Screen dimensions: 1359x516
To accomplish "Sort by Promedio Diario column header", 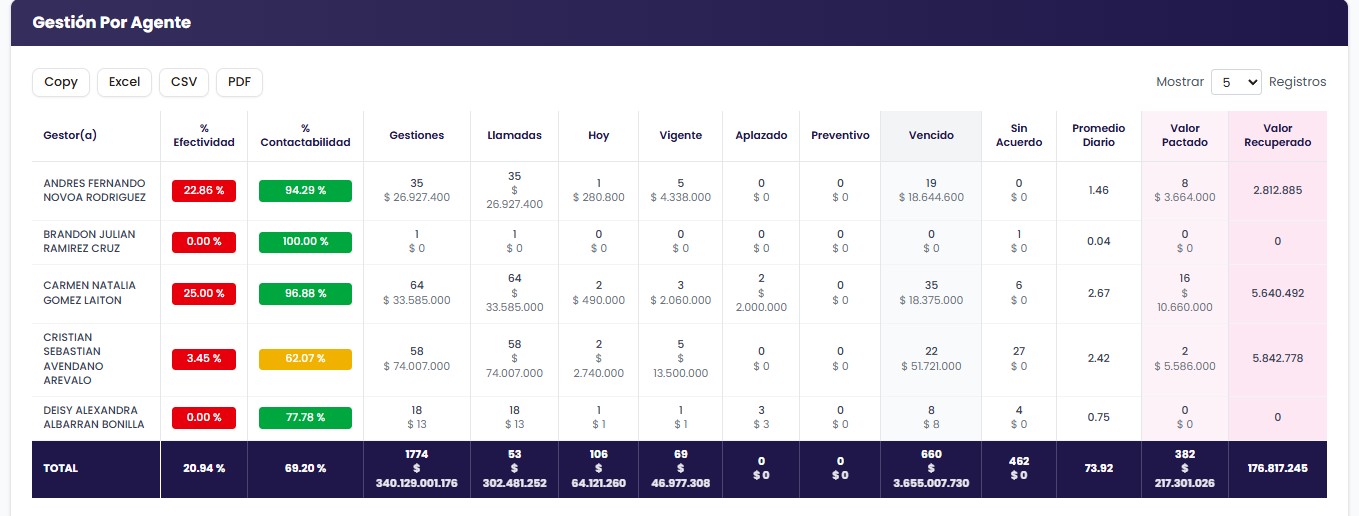I will [x=1098, y=135].
